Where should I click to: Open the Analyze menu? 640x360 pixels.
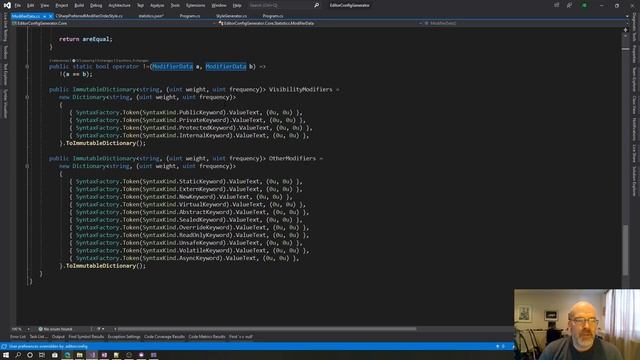(x=157, y=5)
